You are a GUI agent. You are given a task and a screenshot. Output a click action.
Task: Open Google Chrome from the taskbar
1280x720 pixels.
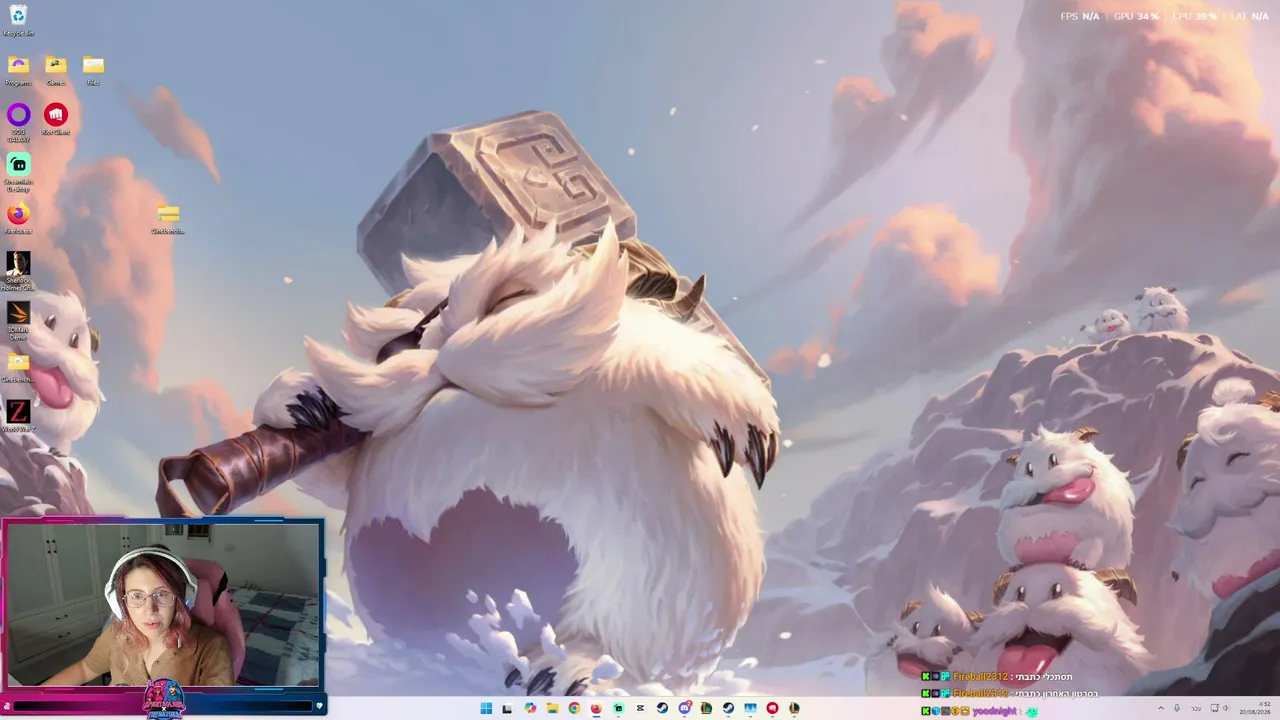click(x=574, y=708)
